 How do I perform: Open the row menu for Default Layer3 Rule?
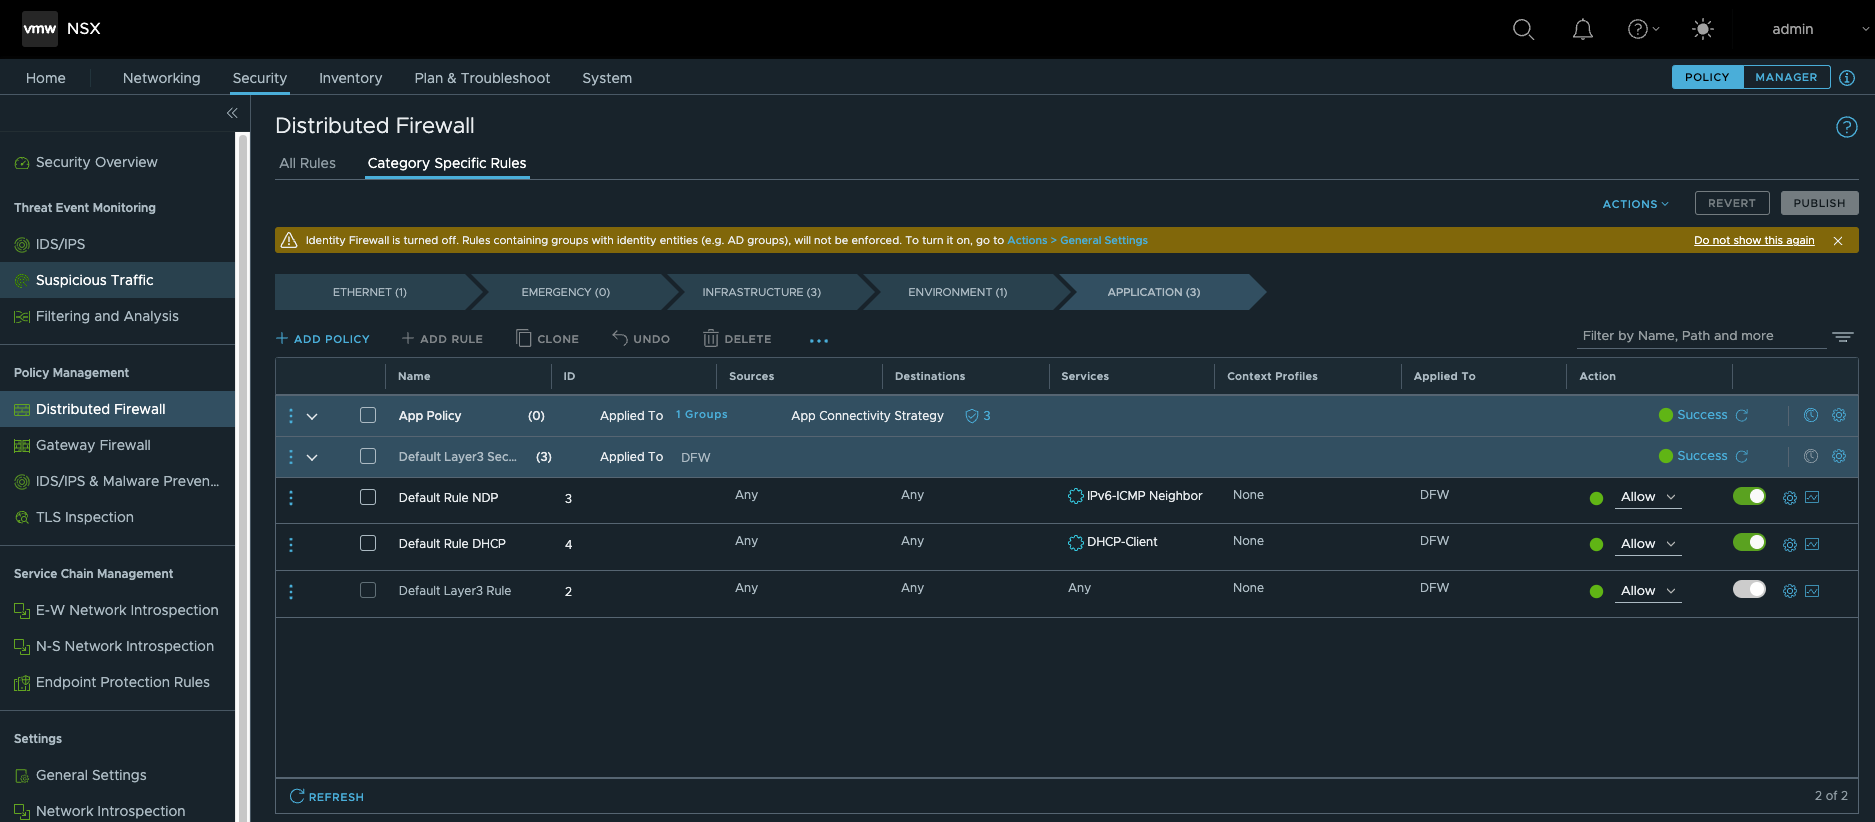click(291, 591)
